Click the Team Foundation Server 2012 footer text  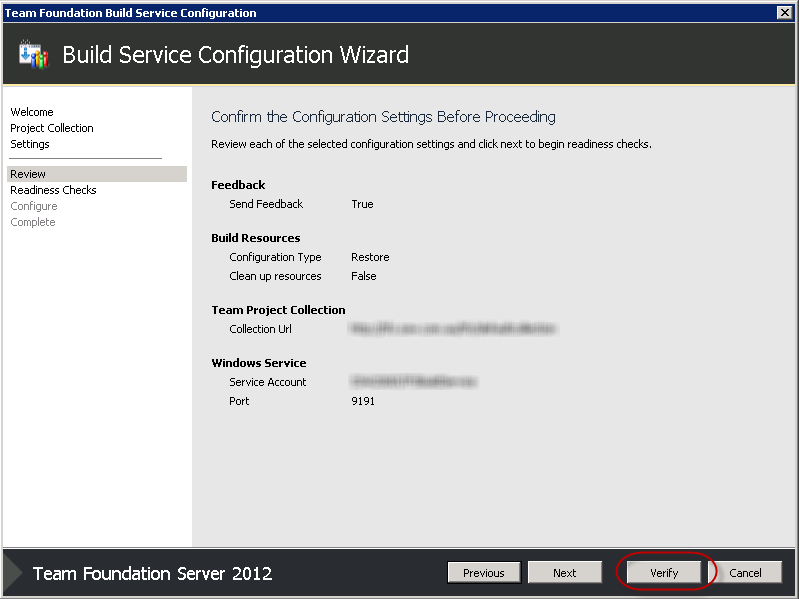click(152, 574)
